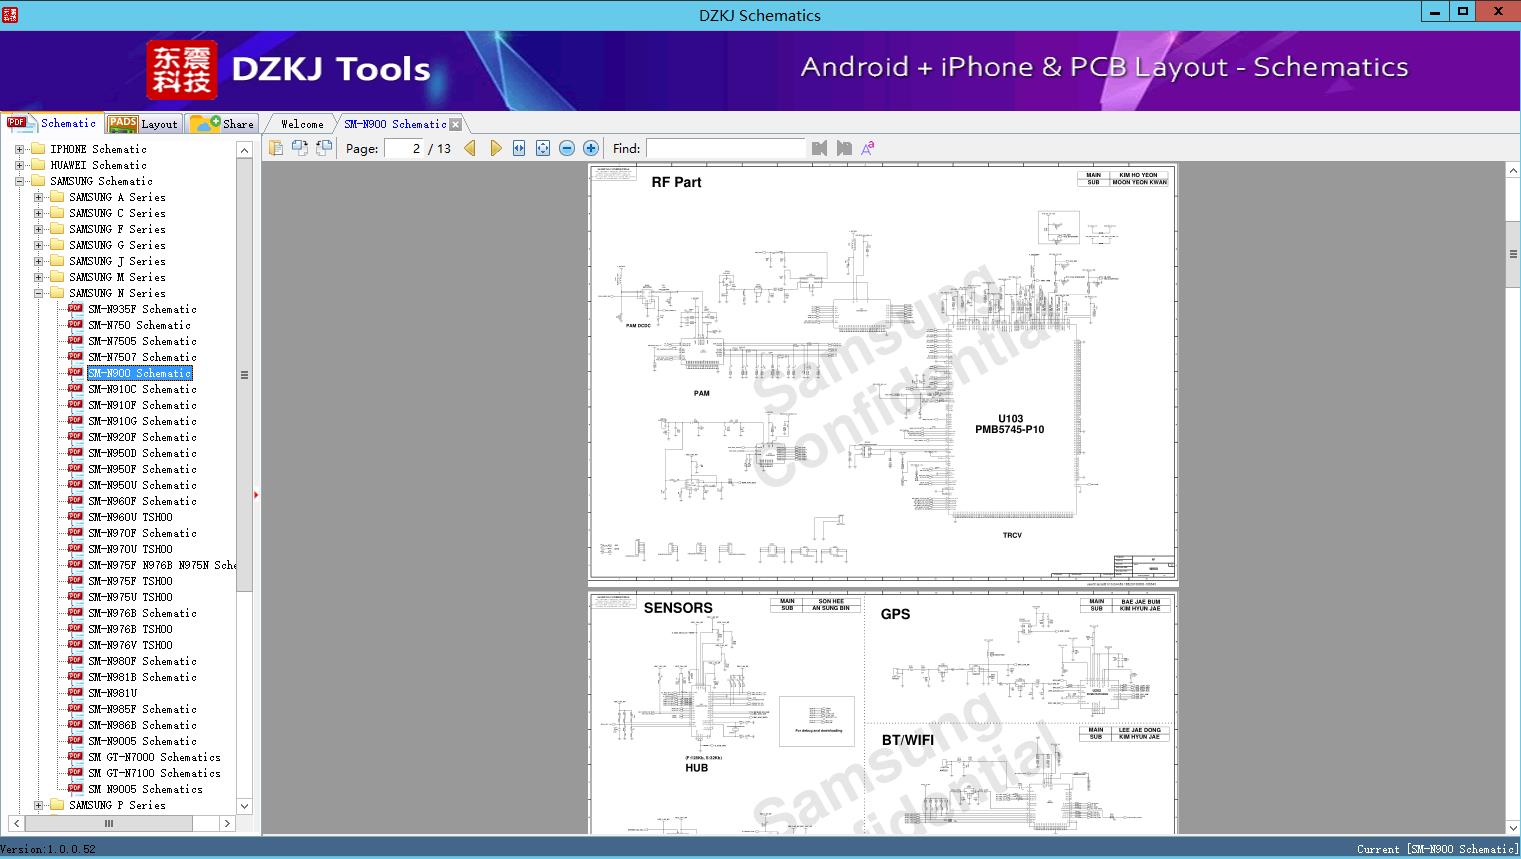The height and width of the screenshot is (859, 1521).
Task: Go to the previous page arrow
Action: [470, 148]
